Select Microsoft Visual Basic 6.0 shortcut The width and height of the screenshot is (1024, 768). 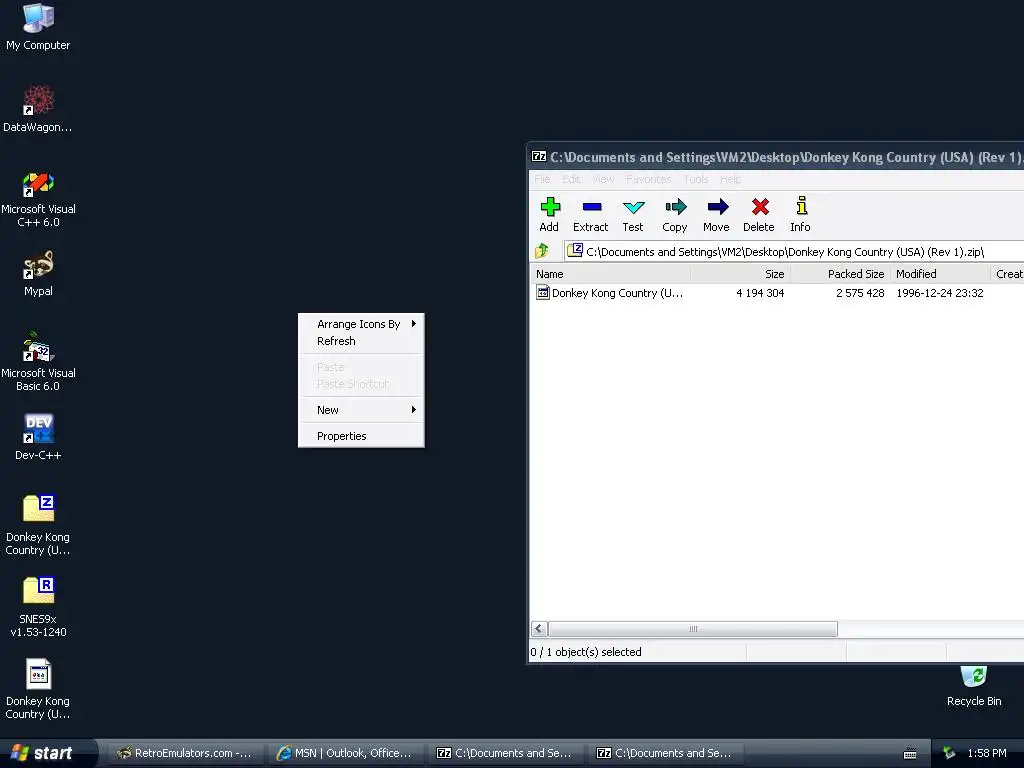pyautogui.click(x=38, y=362)
